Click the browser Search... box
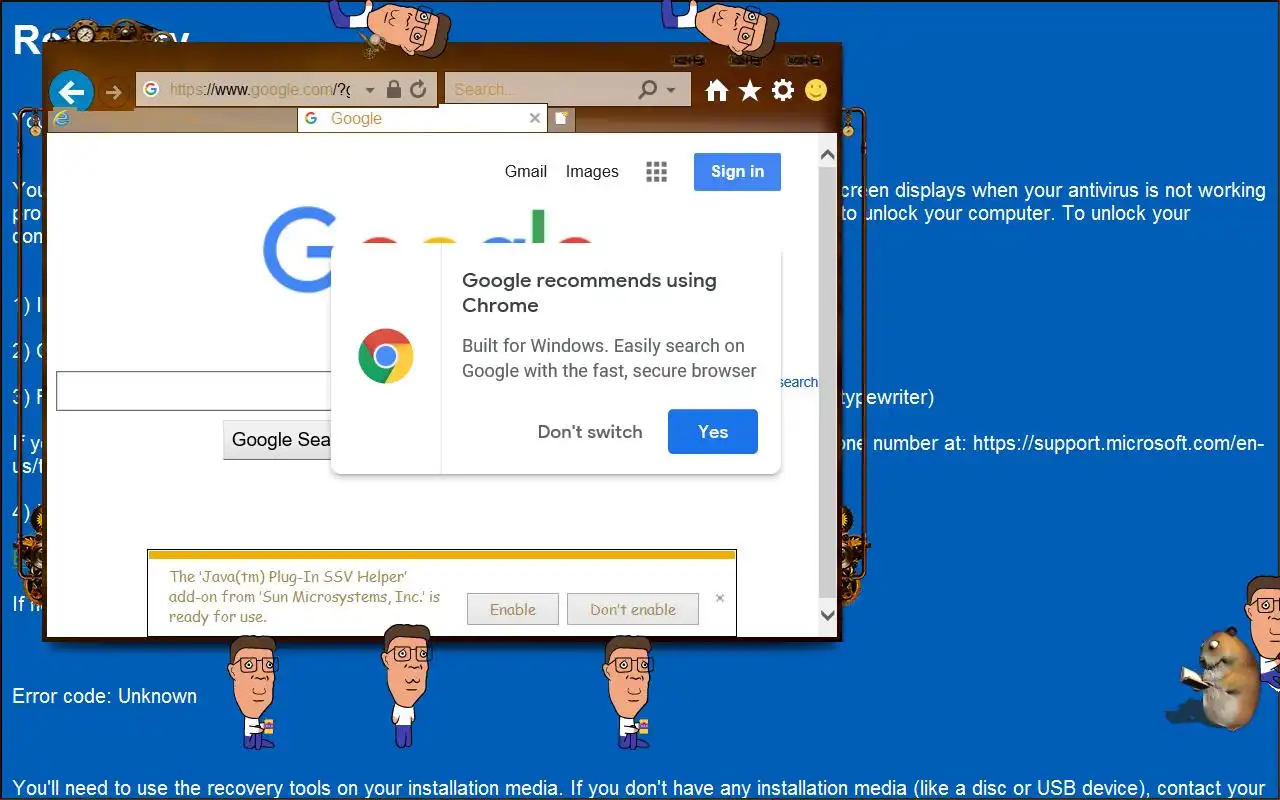The width and height of the screenshot is (1280, 800). (540, 89)
